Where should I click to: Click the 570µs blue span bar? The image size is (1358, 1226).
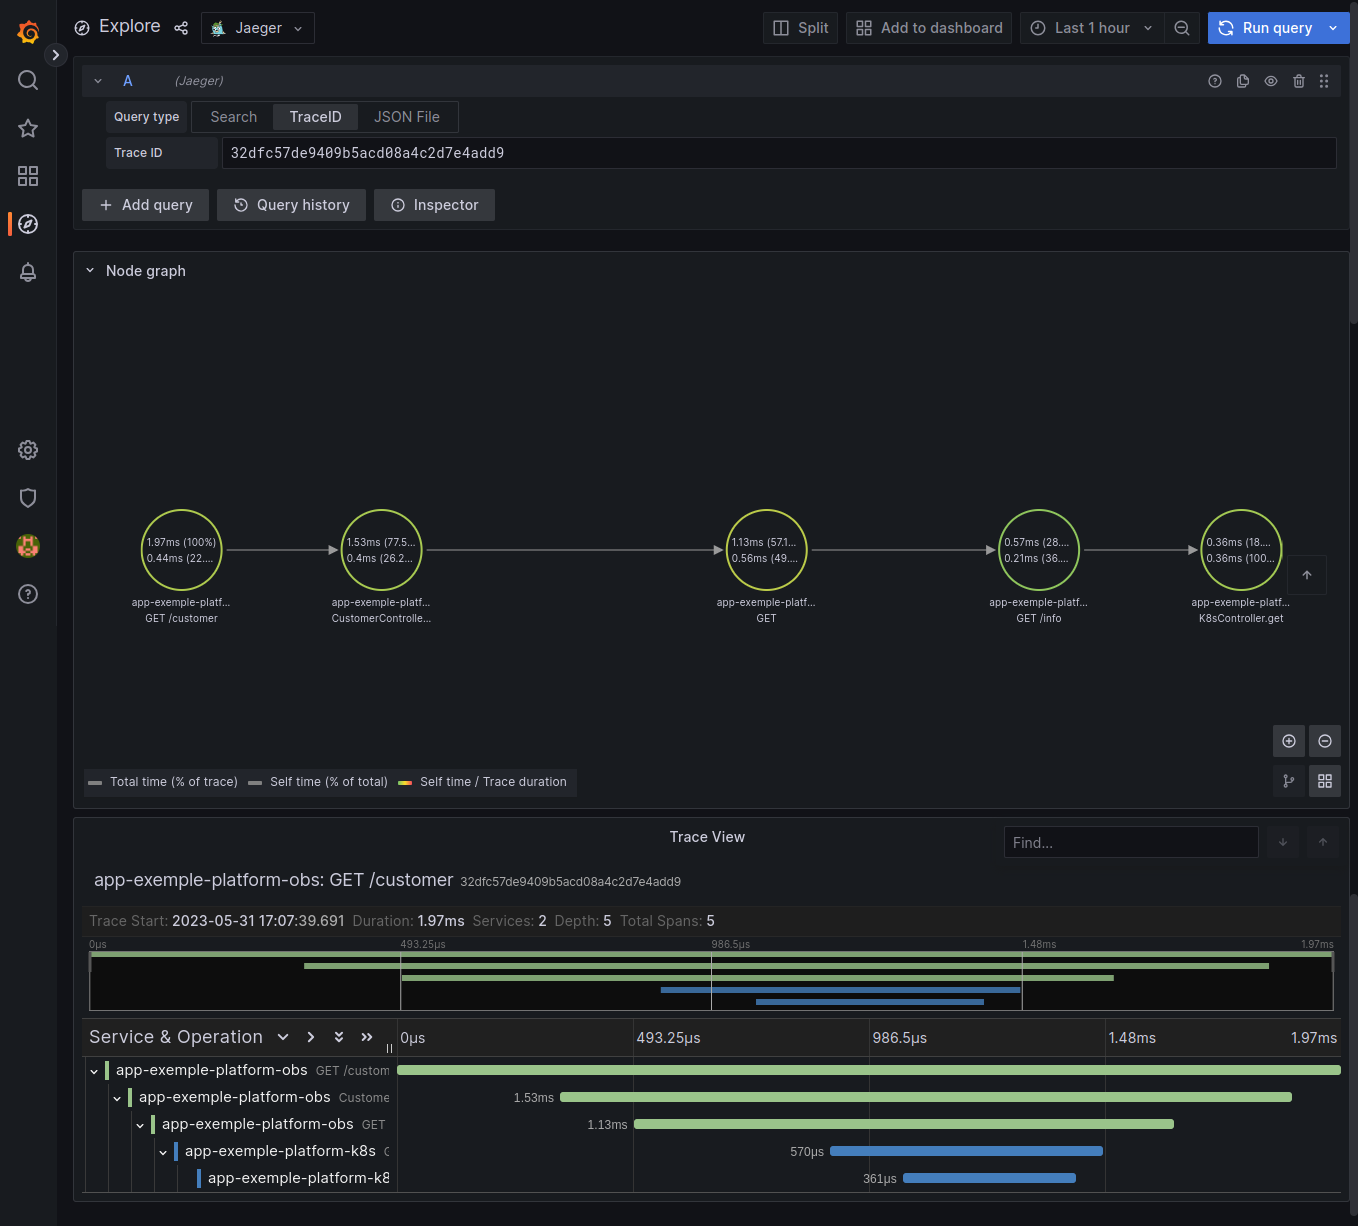click(x=966, y=1151)
